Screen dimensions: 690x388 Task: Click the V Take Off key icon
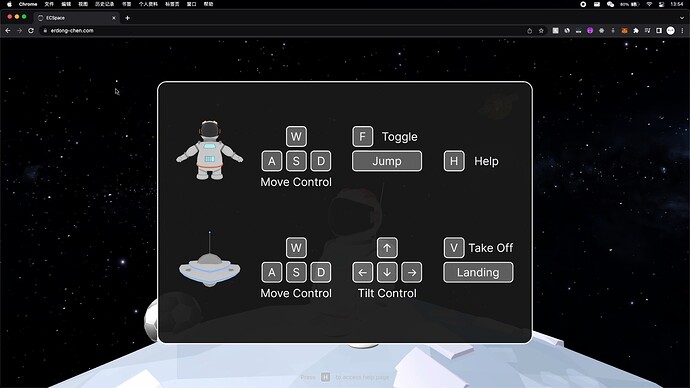454,248
